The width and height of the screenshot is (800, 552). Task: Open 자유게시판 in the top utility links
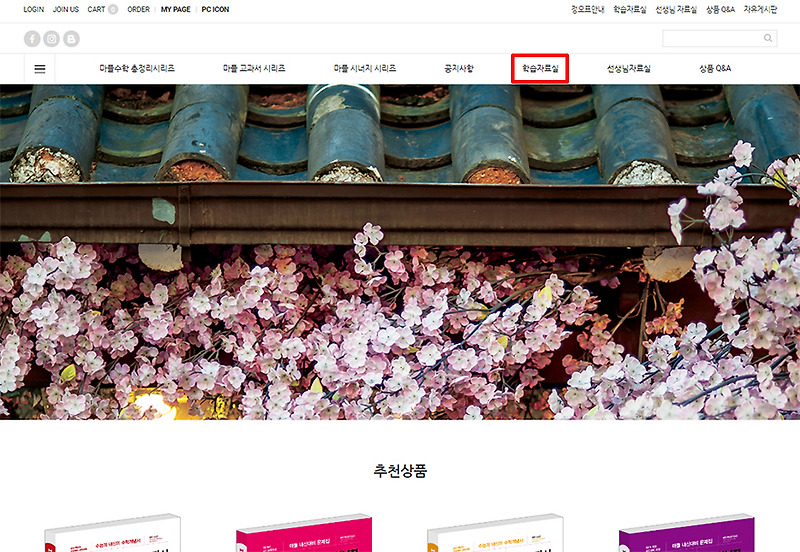coord(760,9)
